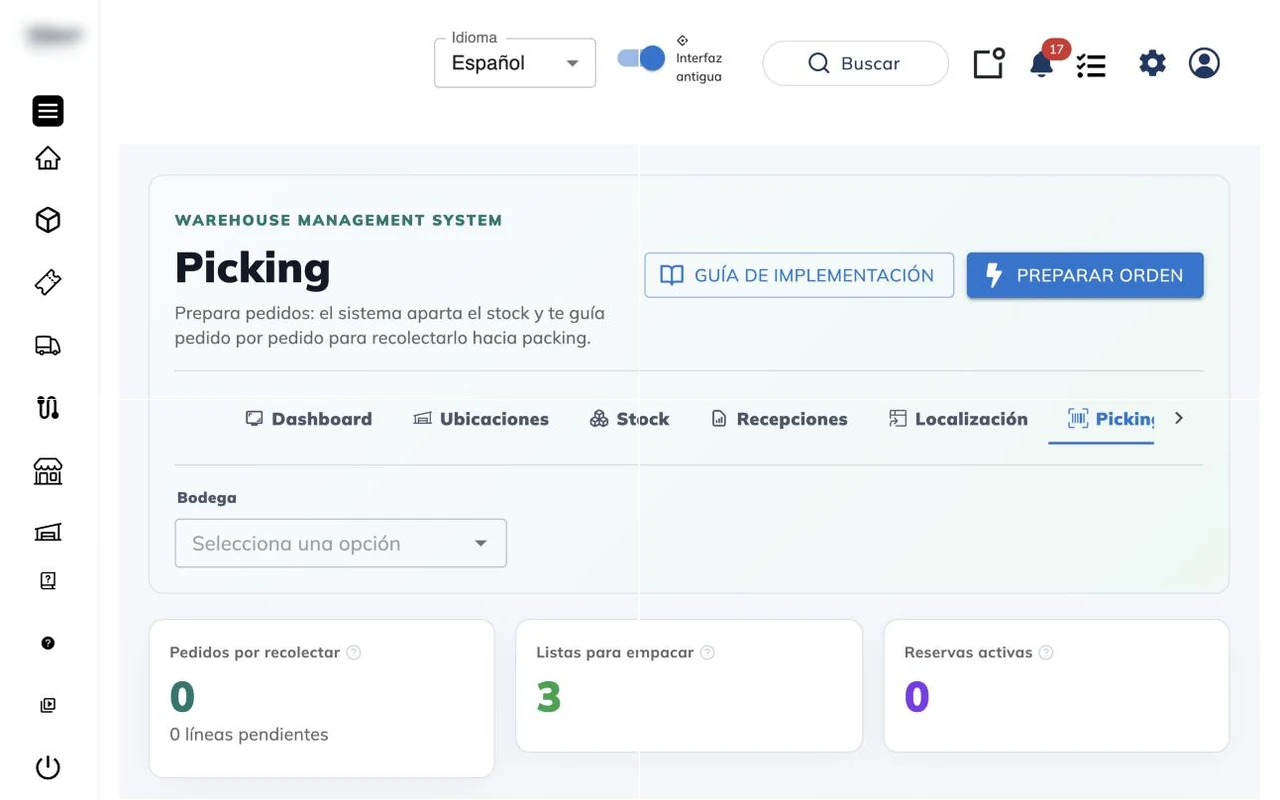Click the Buscar search field
The image size is (1280, 800).
(855, 63)
